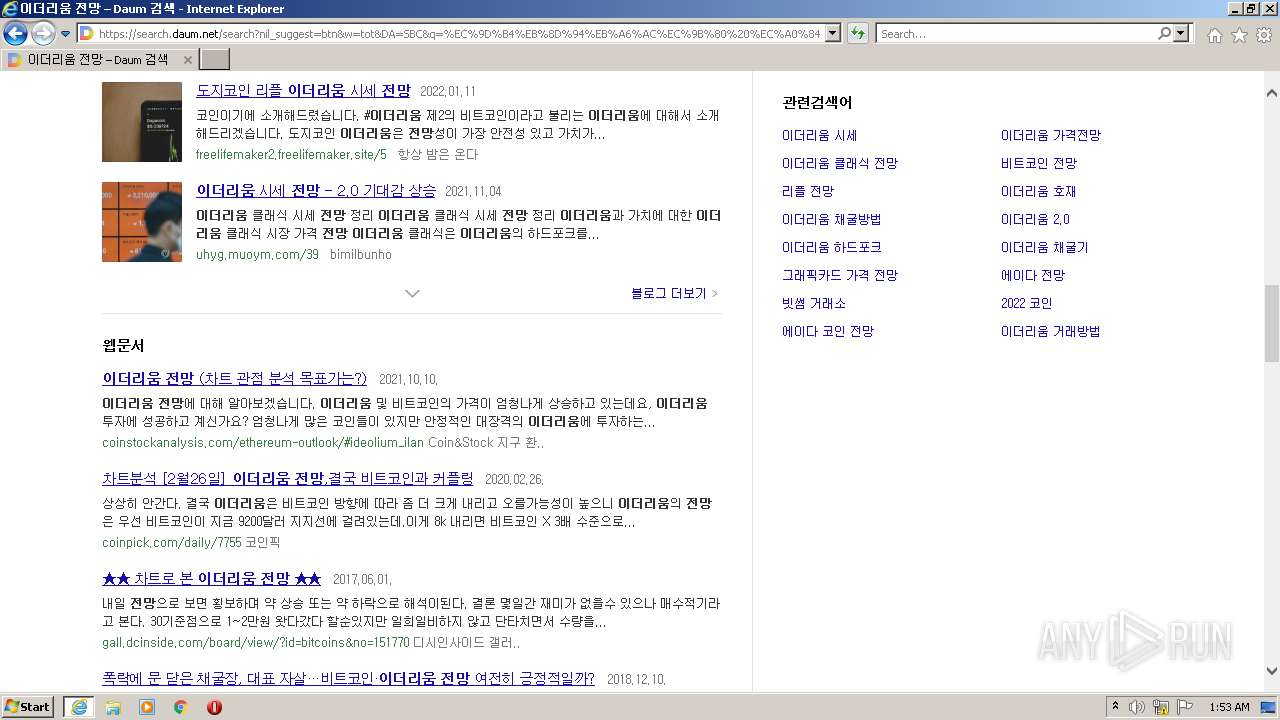
Task: Open the Tools gear icon
Action: 1264,35
